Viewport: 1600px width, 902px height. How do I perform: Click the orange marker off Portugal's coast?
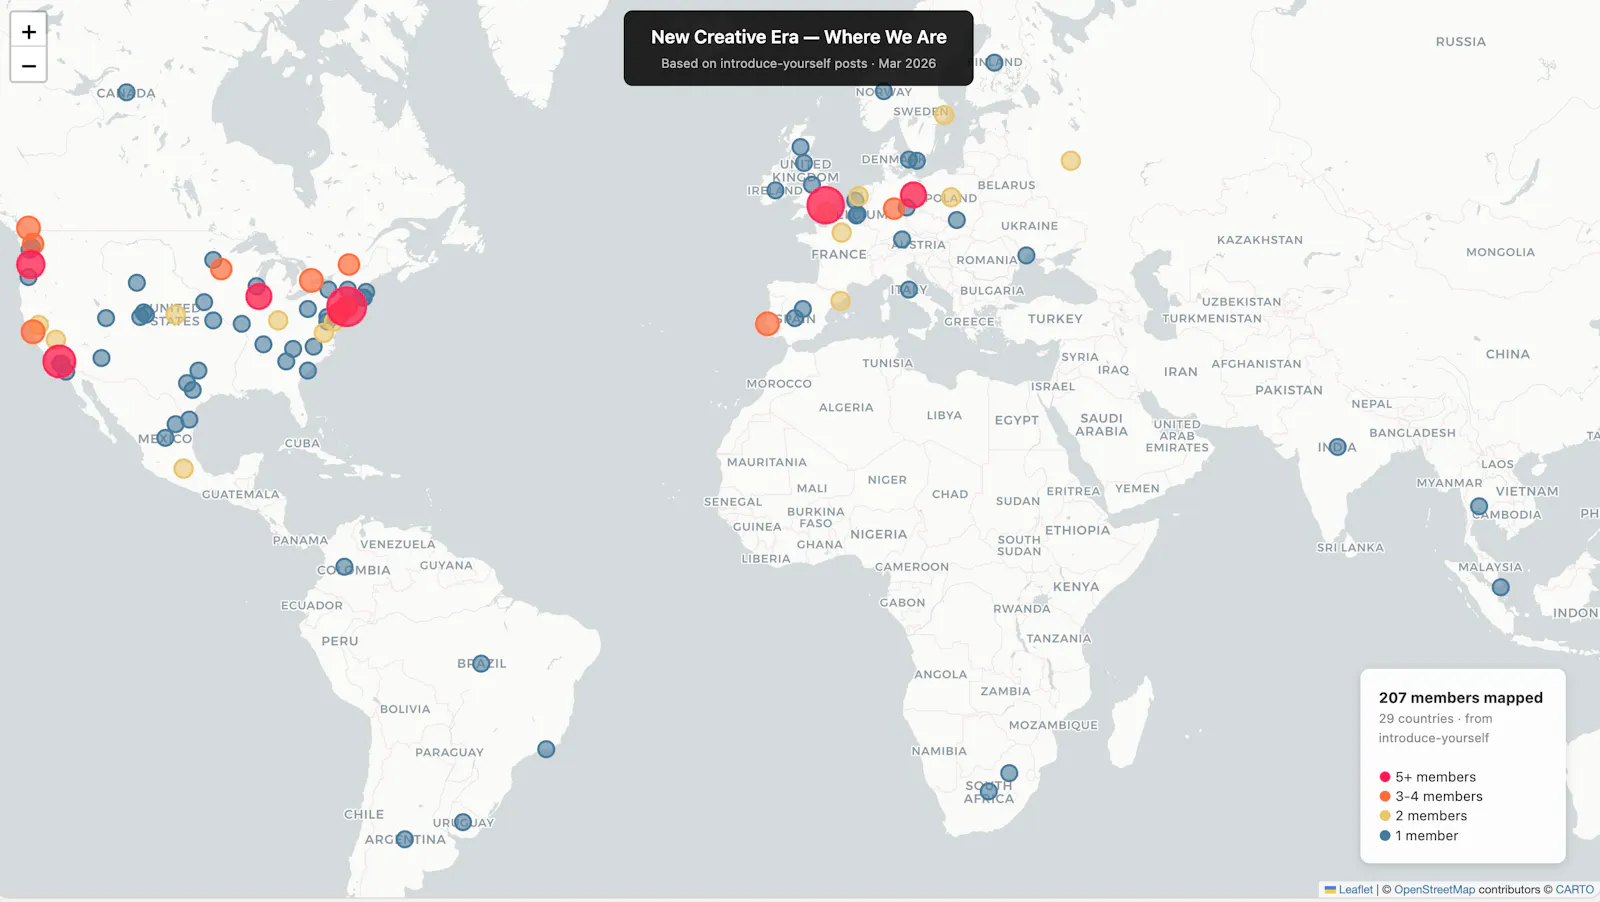pos(767,323)
